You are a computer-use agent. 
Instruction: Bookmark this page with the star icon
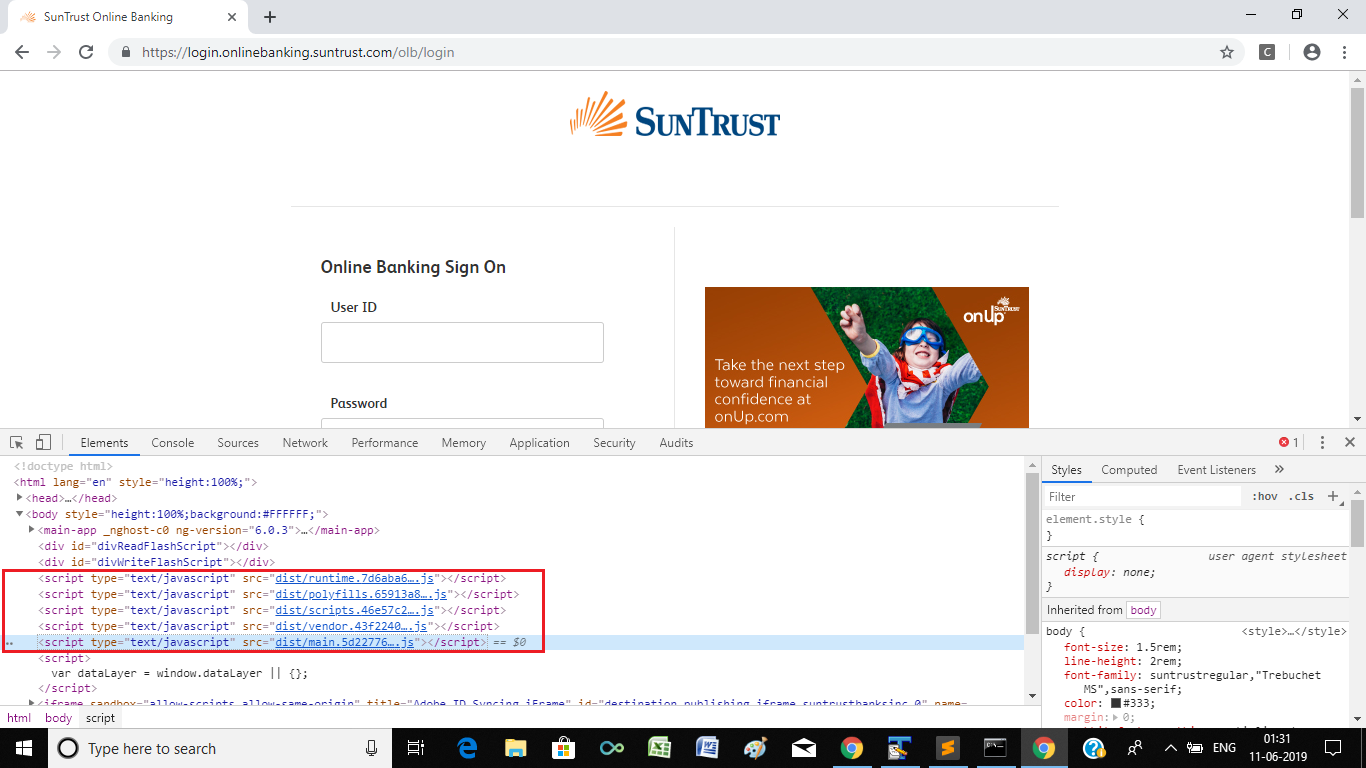point(1227,52)
